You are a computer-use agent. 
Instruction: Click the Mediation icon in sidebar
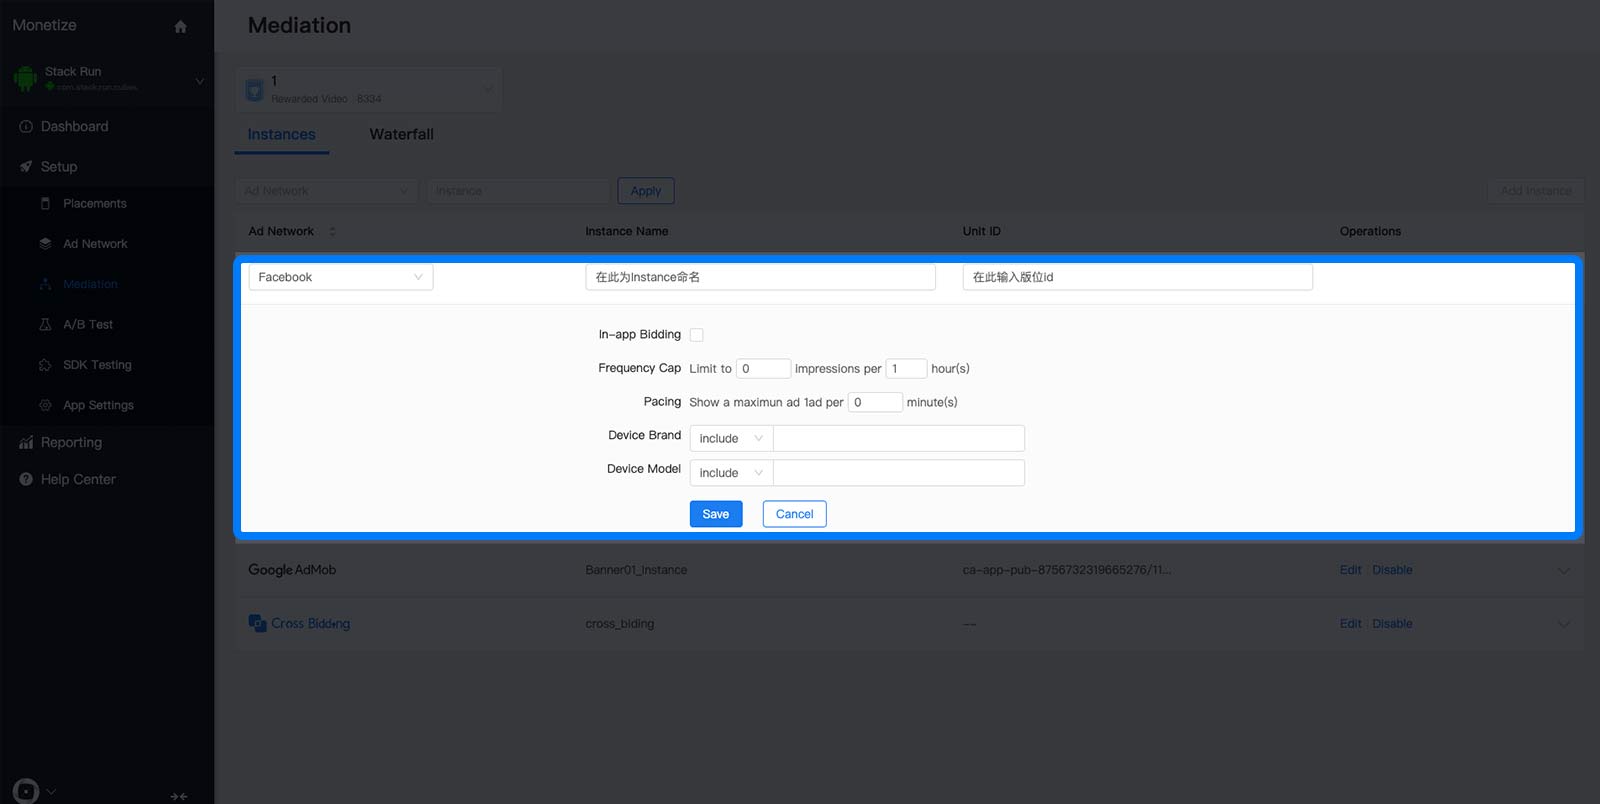[x=45, y=284]
